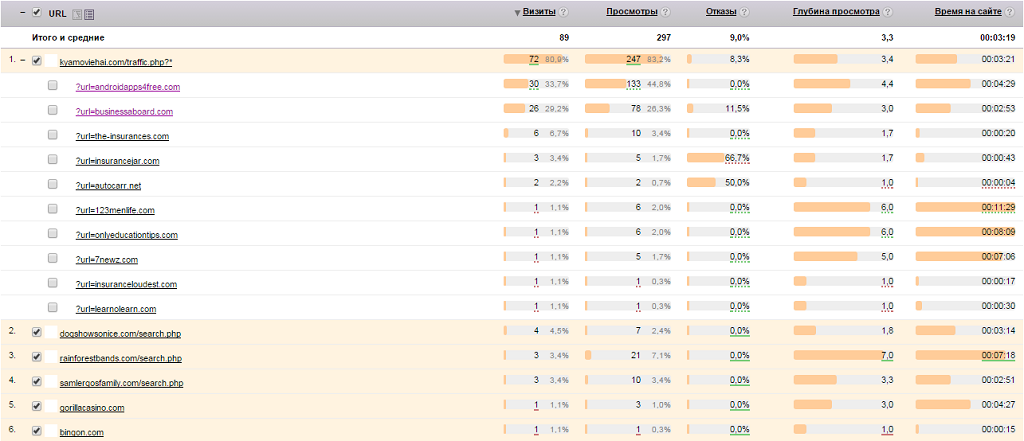
Task: Open help icon beside Визиты column
Action: [x=564, y=12]
